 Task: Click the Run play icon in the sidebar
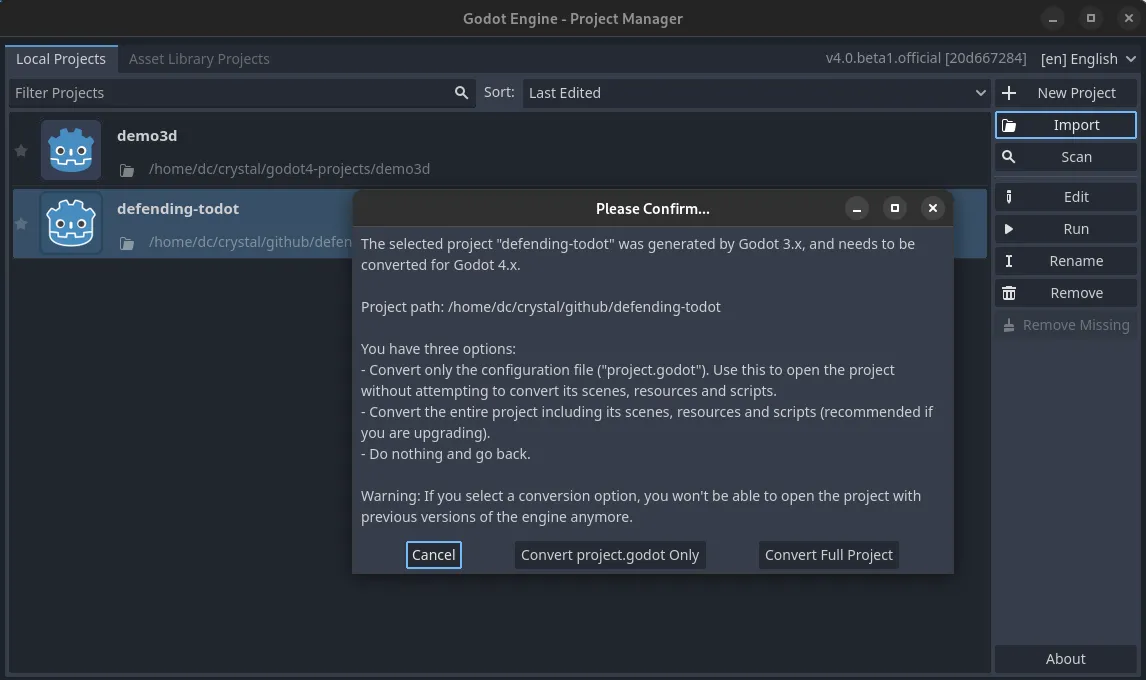[1009, 228]
